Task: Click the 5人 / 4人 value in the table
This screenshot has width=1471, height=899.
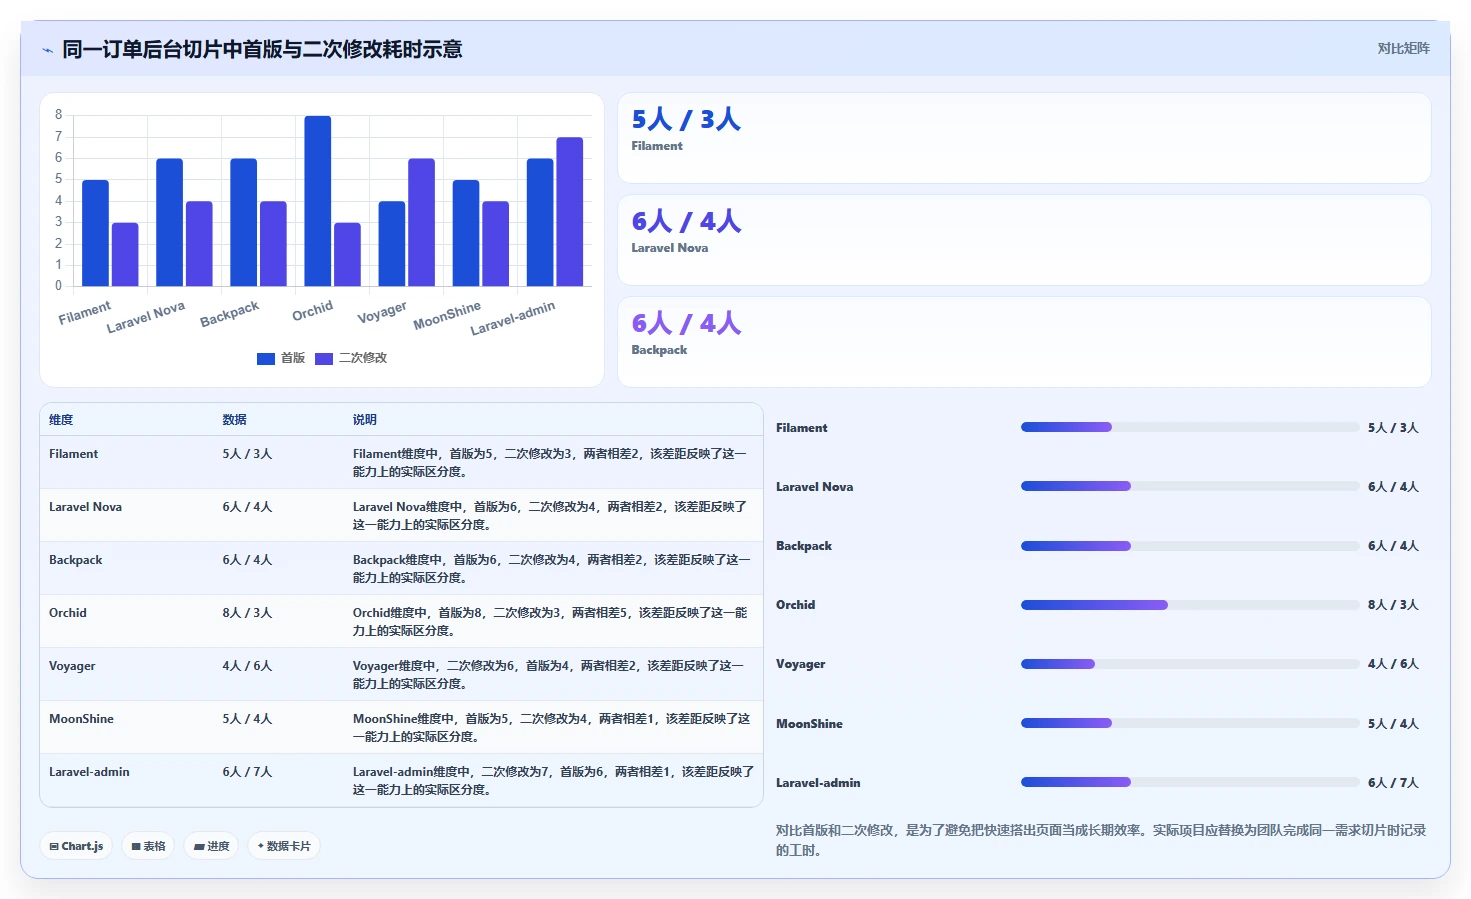Action: 247,719
